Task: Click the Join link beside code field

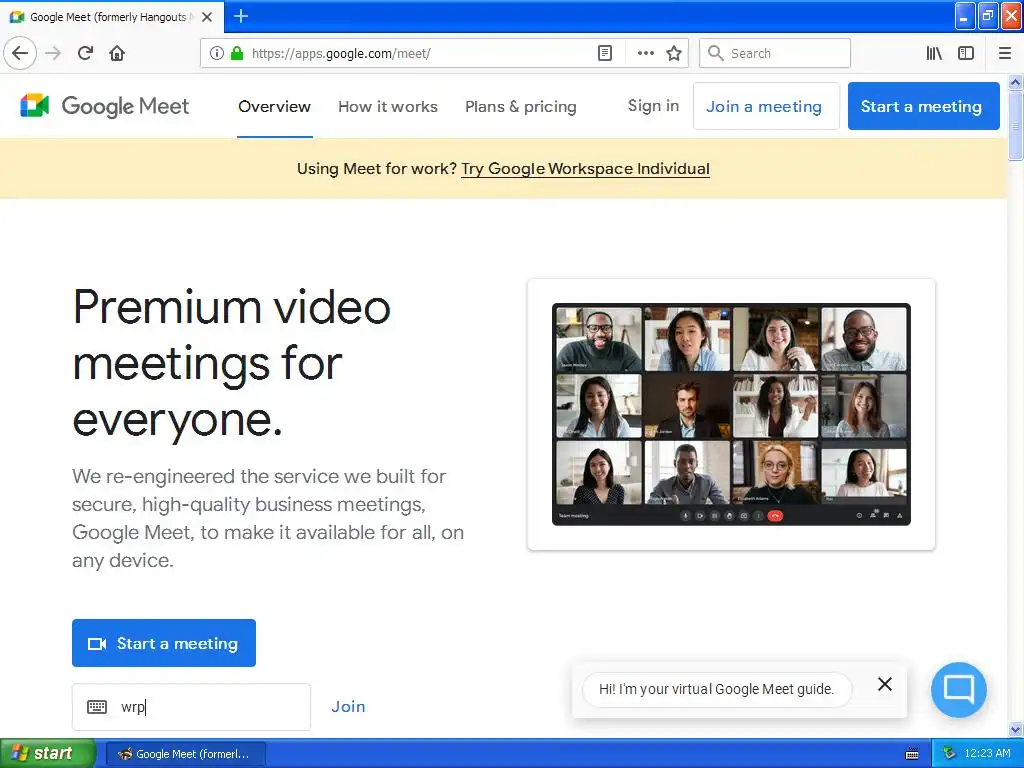Action: [x=348, y=707]
